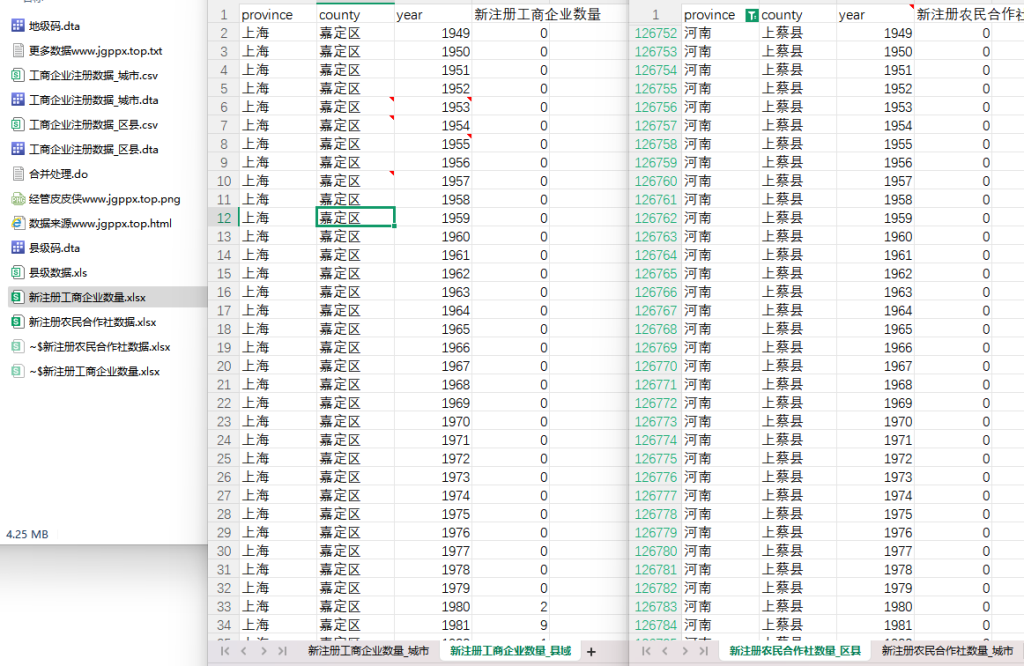Select the 数据来源www.jgppx.top.html browser icon
Image resolution: width=1024 pixels, height=666 pixels.
[x=18, y=223]
